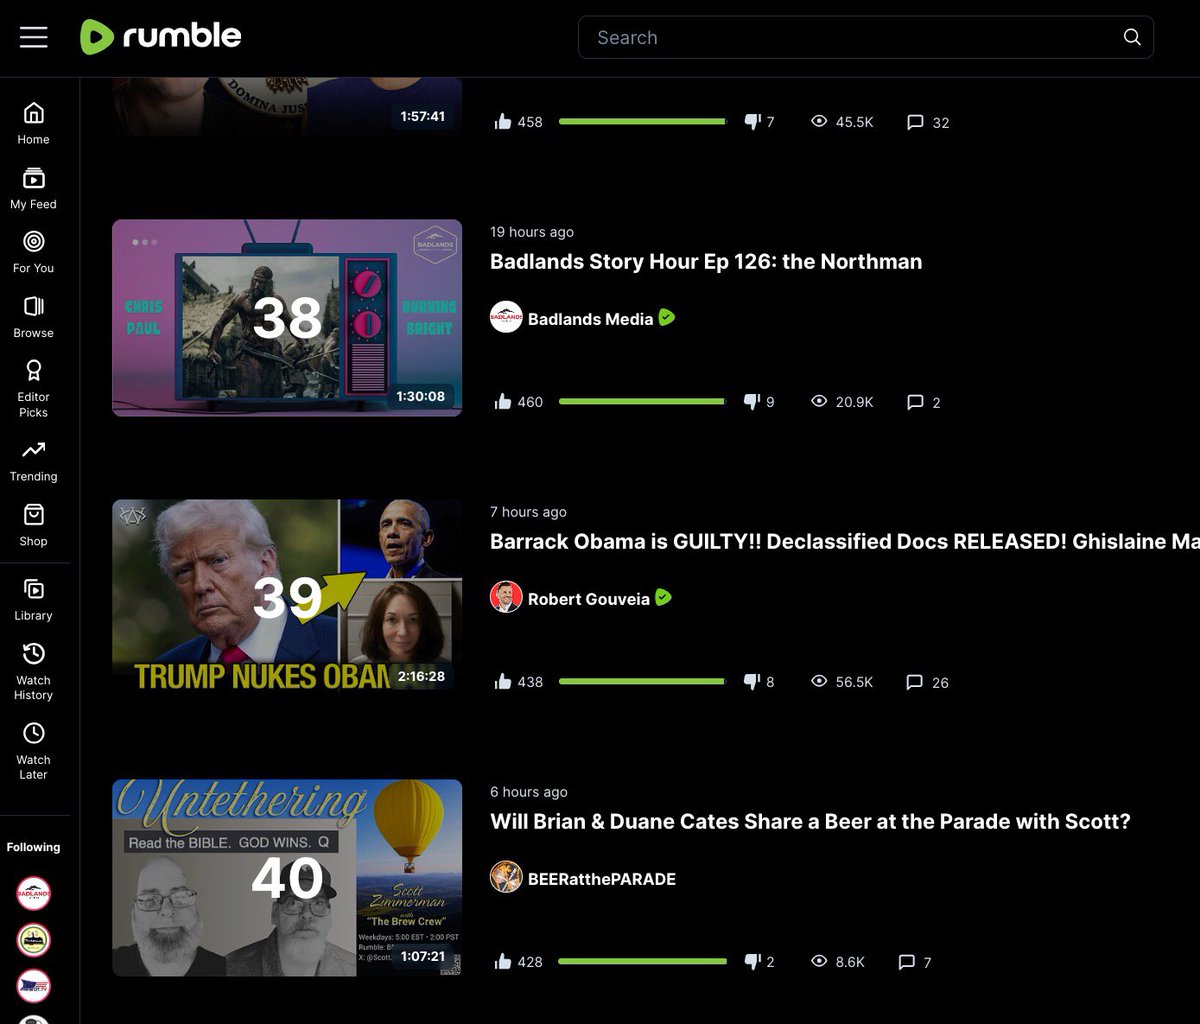This screenshot has width=1200, height=1024.
Task: Click like ratio bar for Badlands Story Hour
Action: point(643,401)
